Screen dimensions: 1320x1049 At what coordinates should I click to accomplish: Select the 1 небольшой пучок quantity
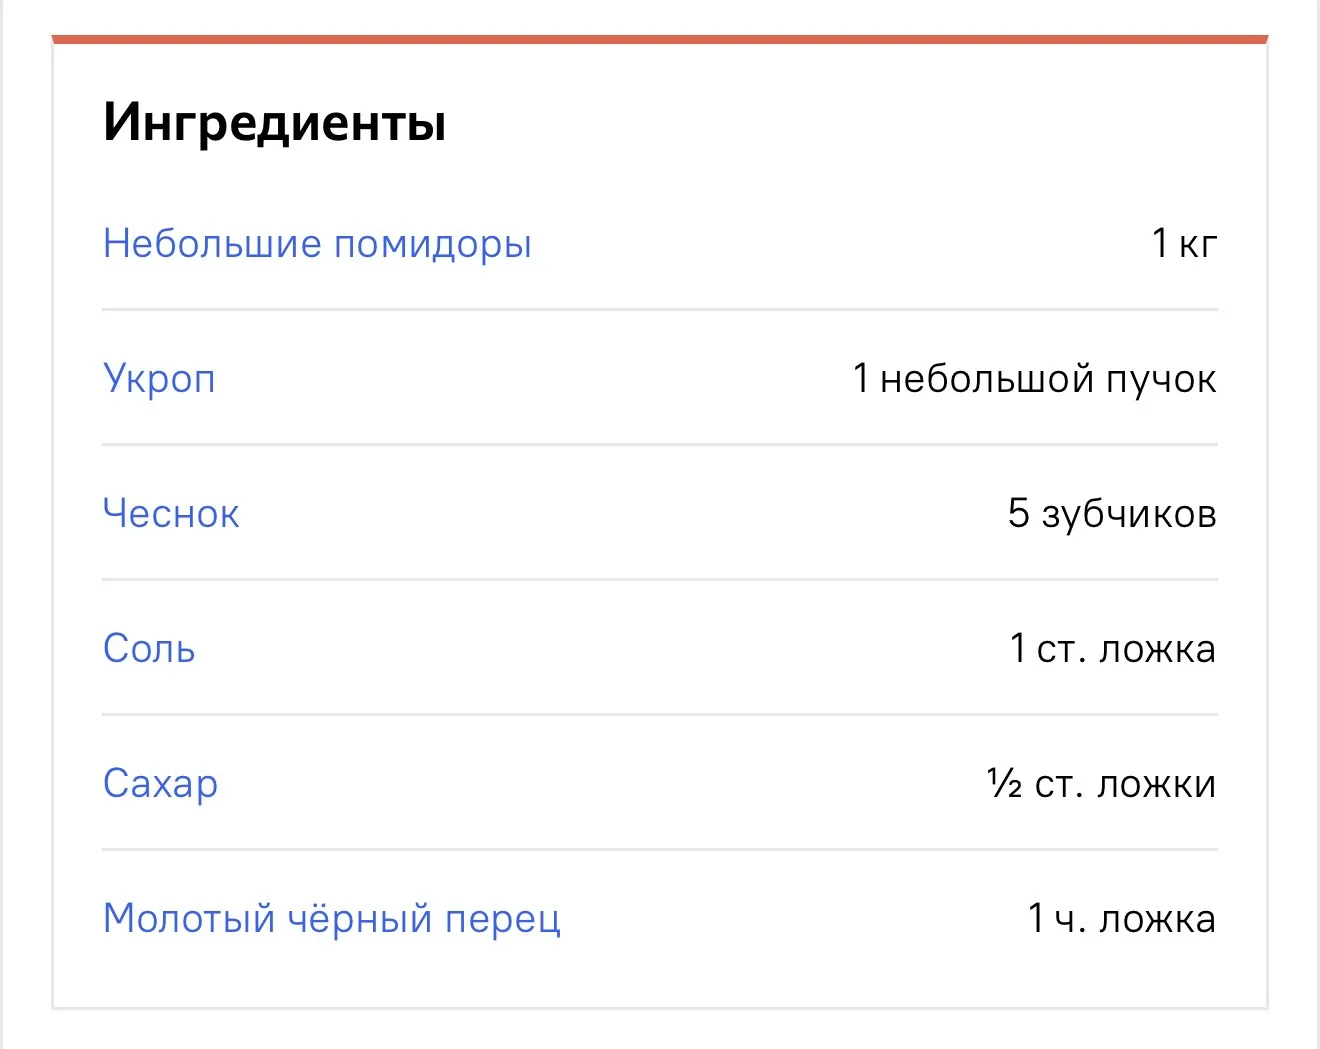pos(1035,379)
